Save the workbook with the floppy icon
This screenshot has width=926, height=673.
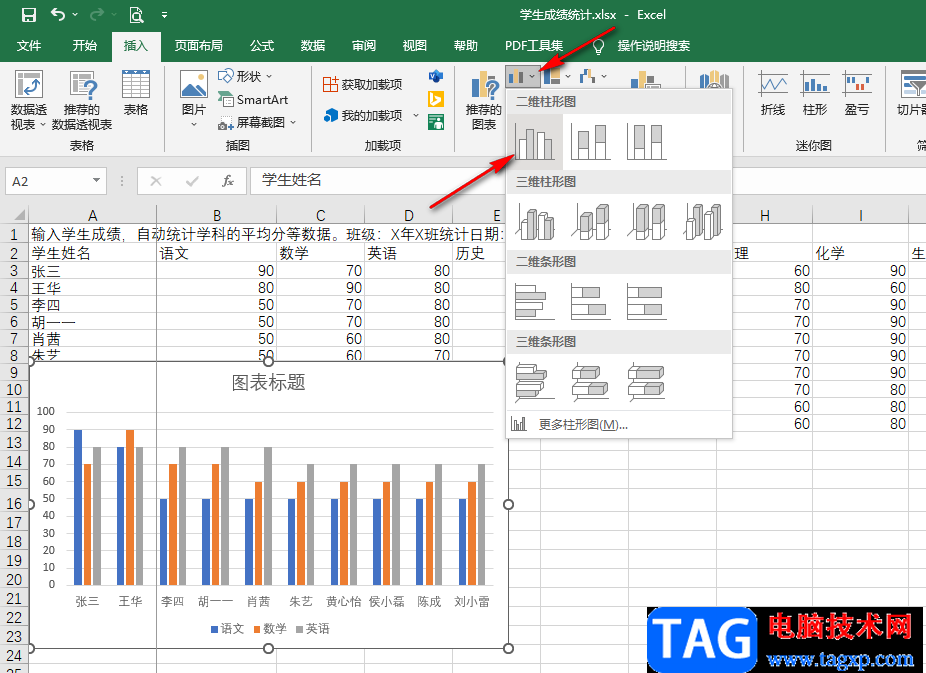(x=28, y=15)
